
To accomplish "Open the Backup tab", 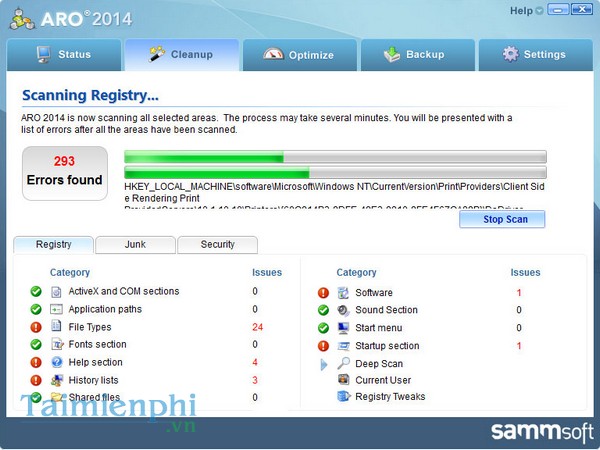I will pyautogui.click(x=416, y=55).
